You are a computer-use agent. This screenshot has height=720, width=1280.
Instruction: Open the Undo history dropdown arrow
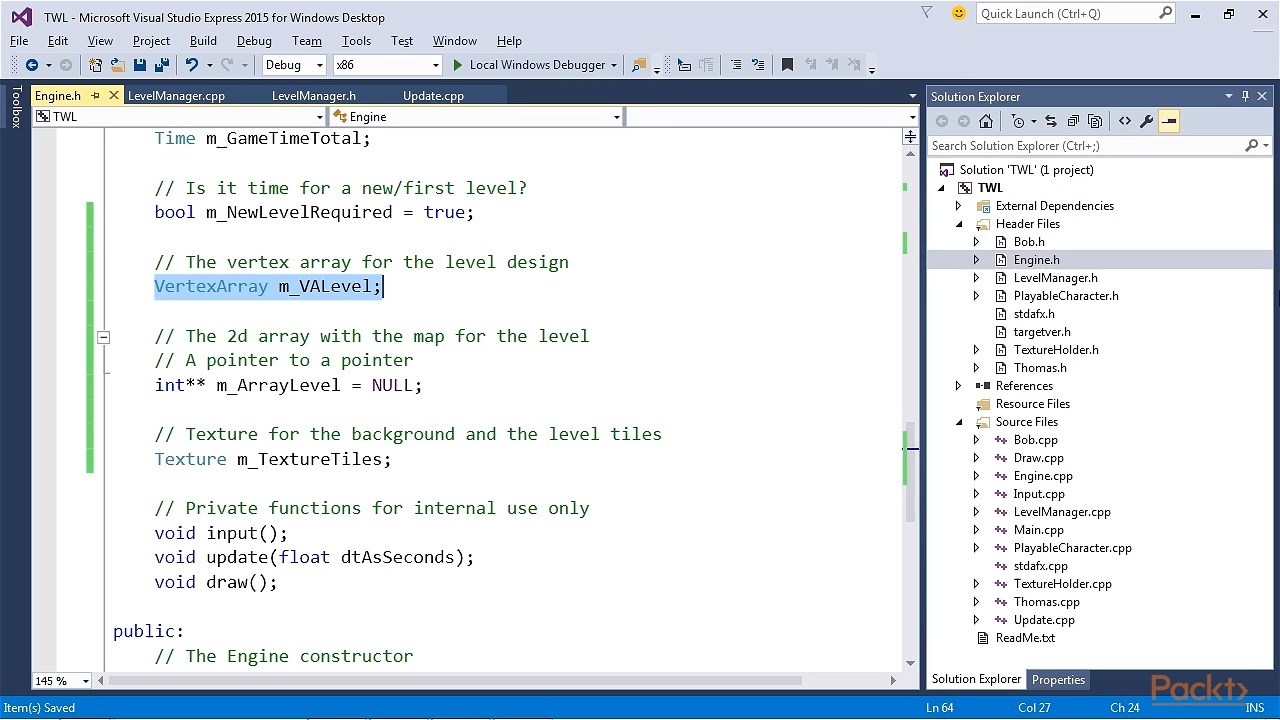pyautogui.click(x=208, y=65)
